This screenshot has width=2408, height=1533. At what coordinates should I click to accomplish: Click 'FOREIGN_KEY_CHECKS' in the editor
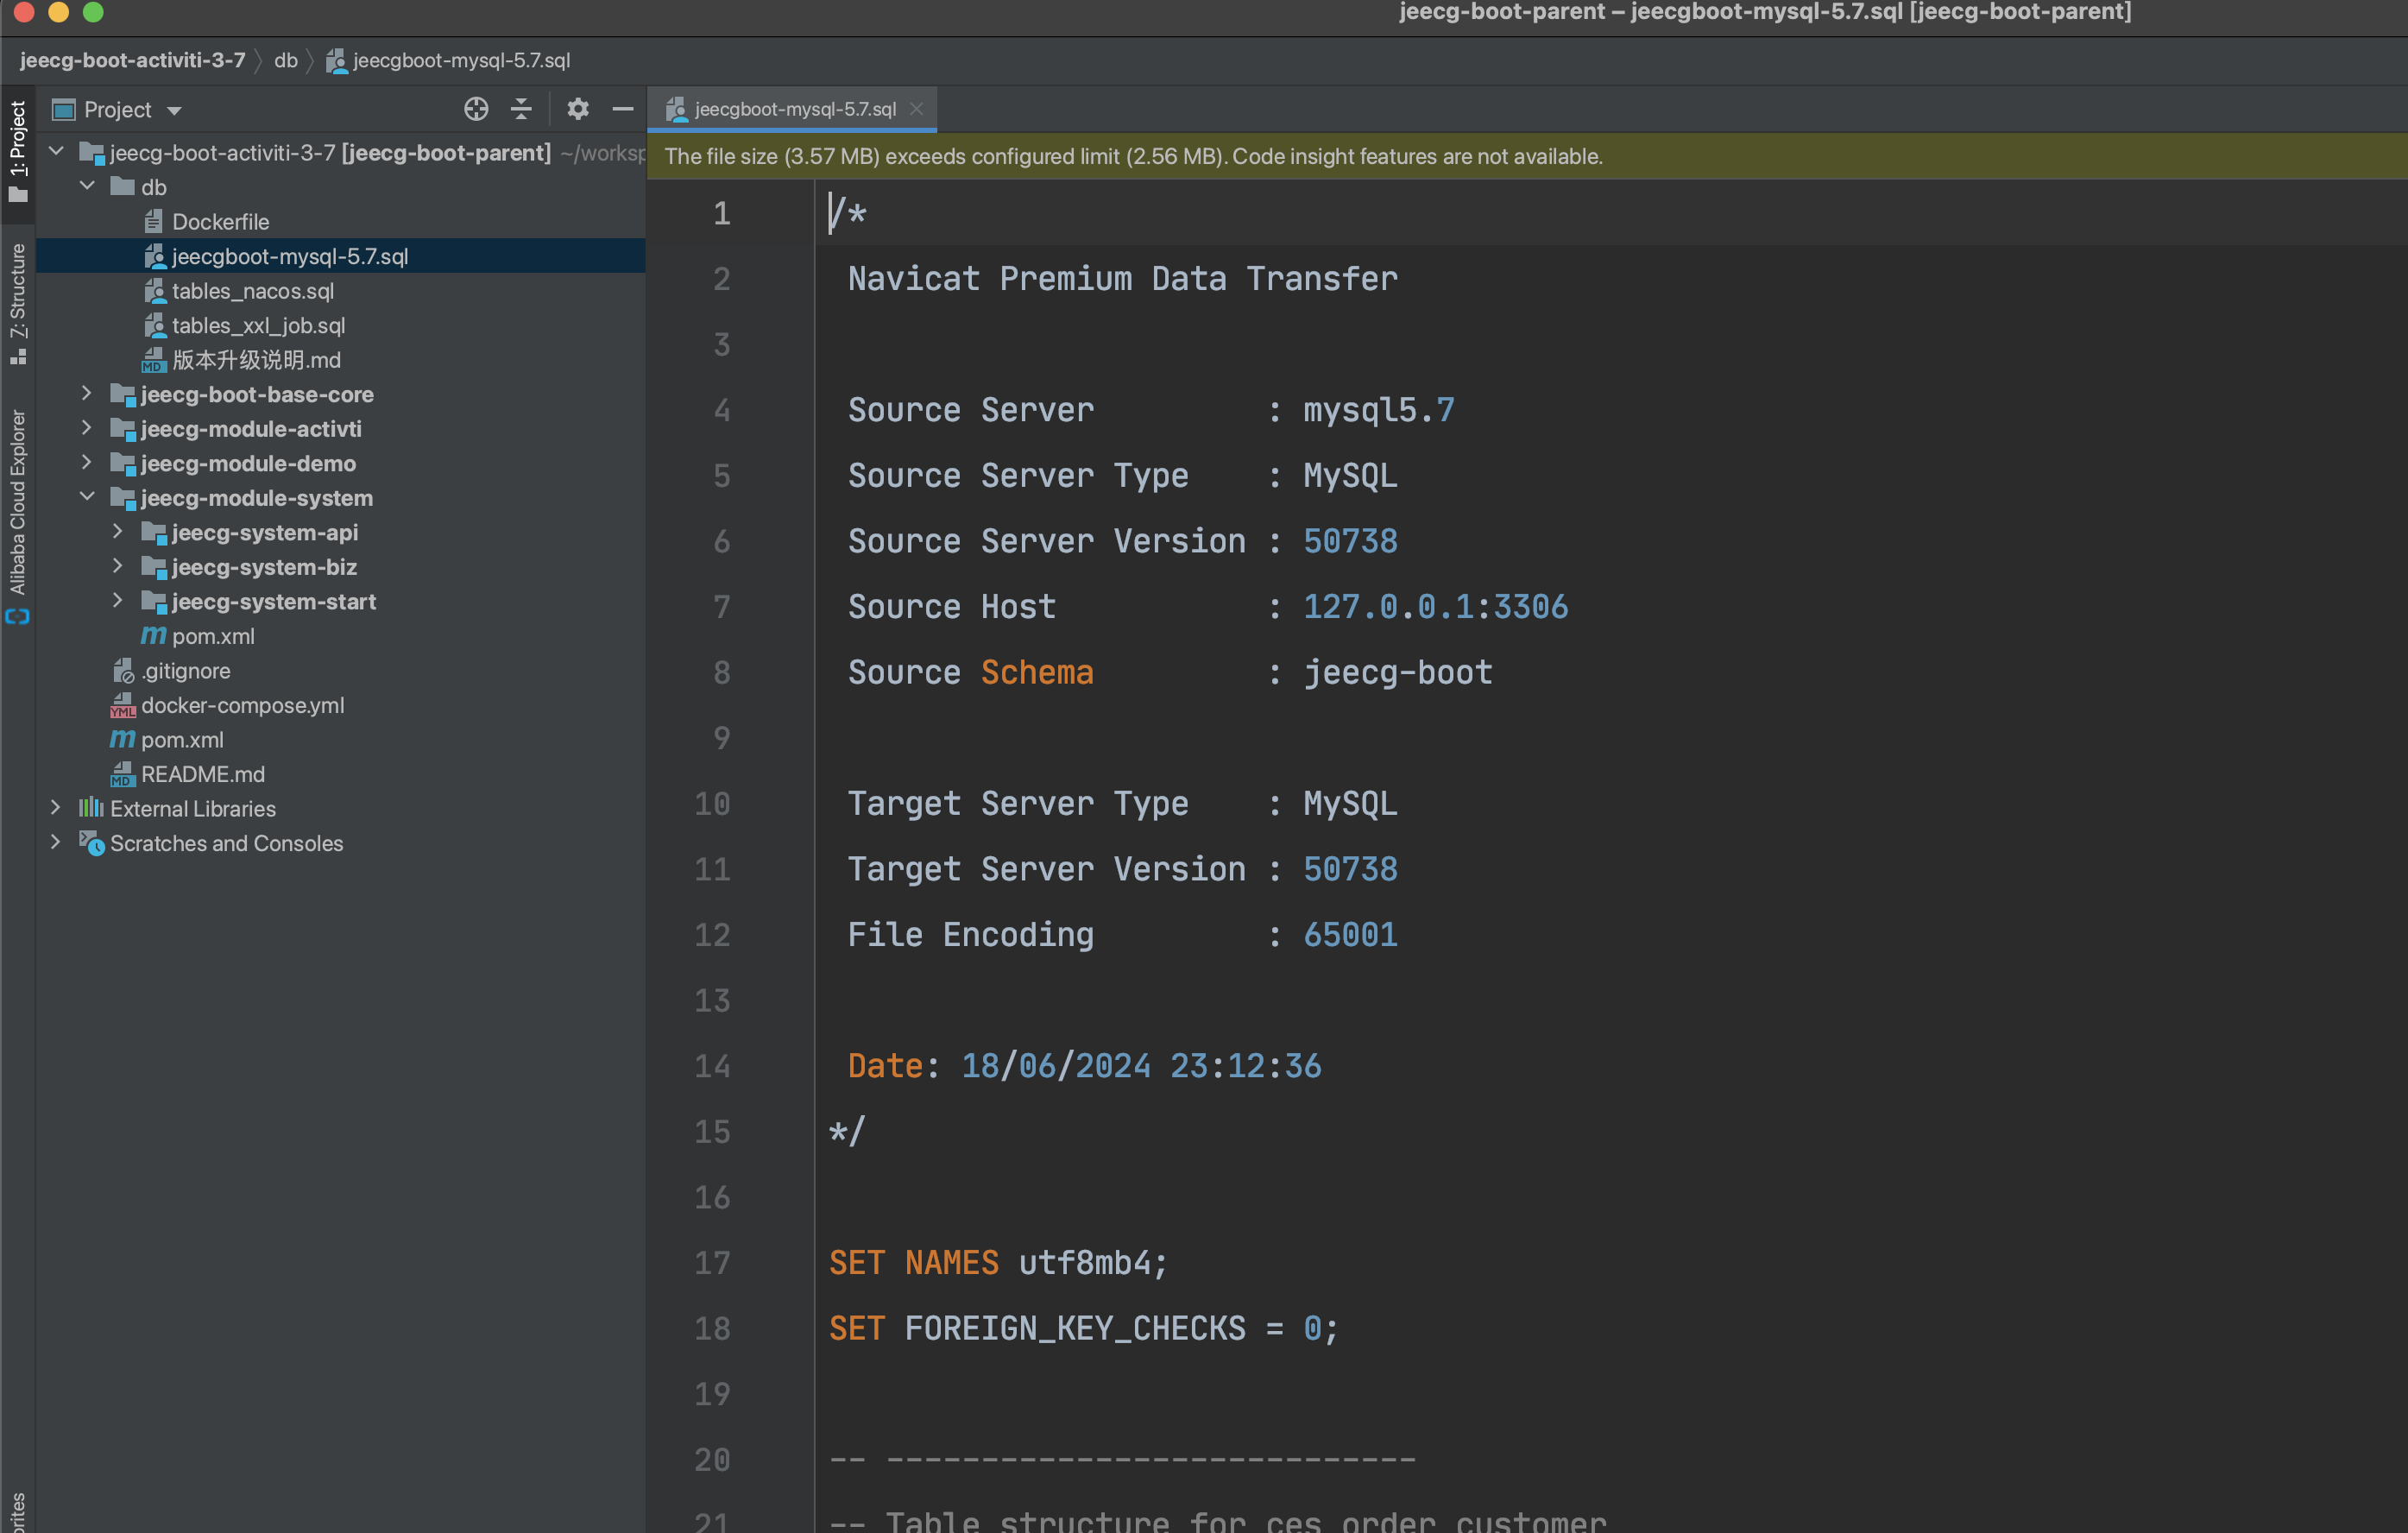[x=1075, y=1328]
